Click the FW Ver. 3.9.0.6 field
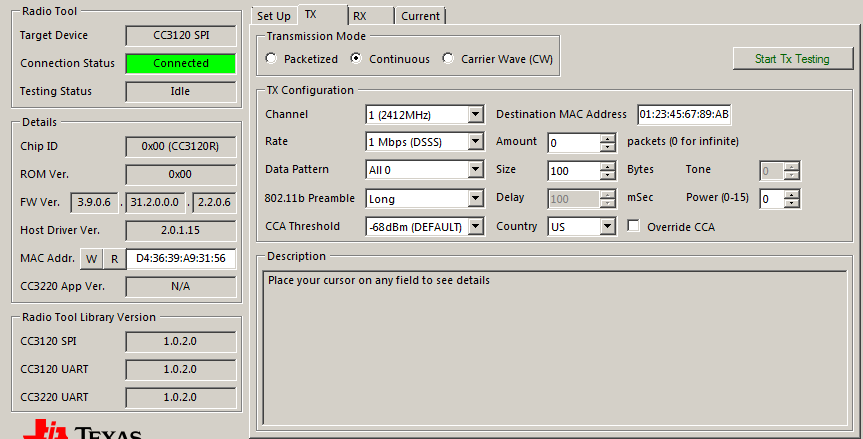 click(x=94, y=202)
